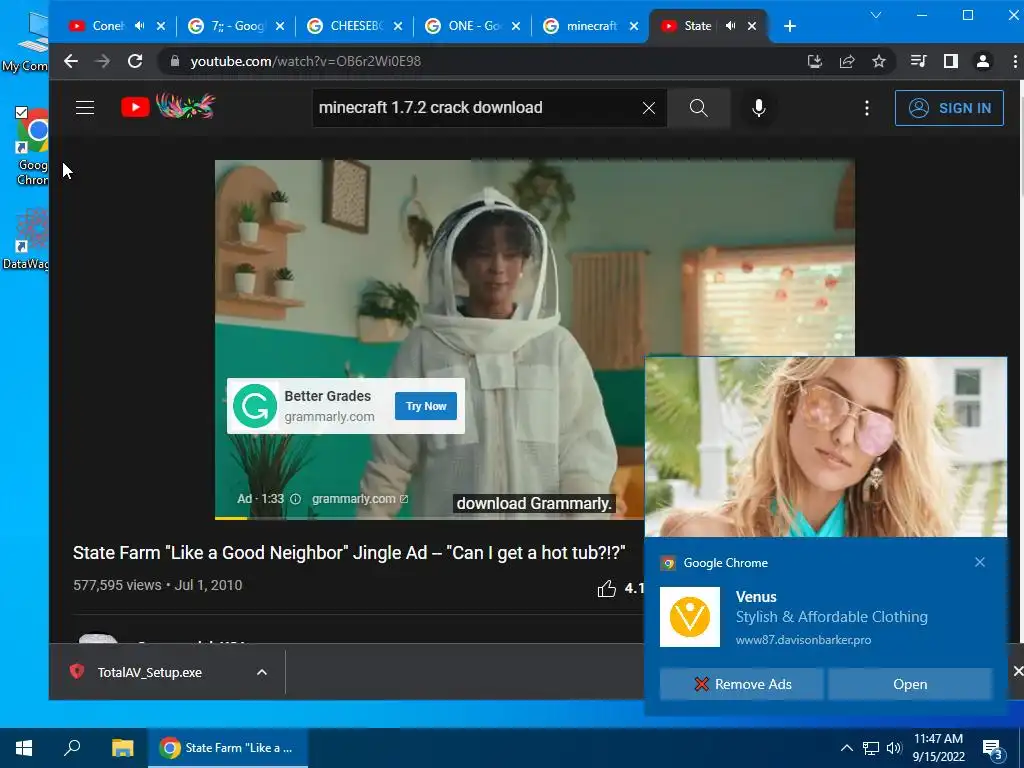This screenshot has height=768, width=1024.
Task: Select the My Computer desktop icon
Action: tap(26, 43)
